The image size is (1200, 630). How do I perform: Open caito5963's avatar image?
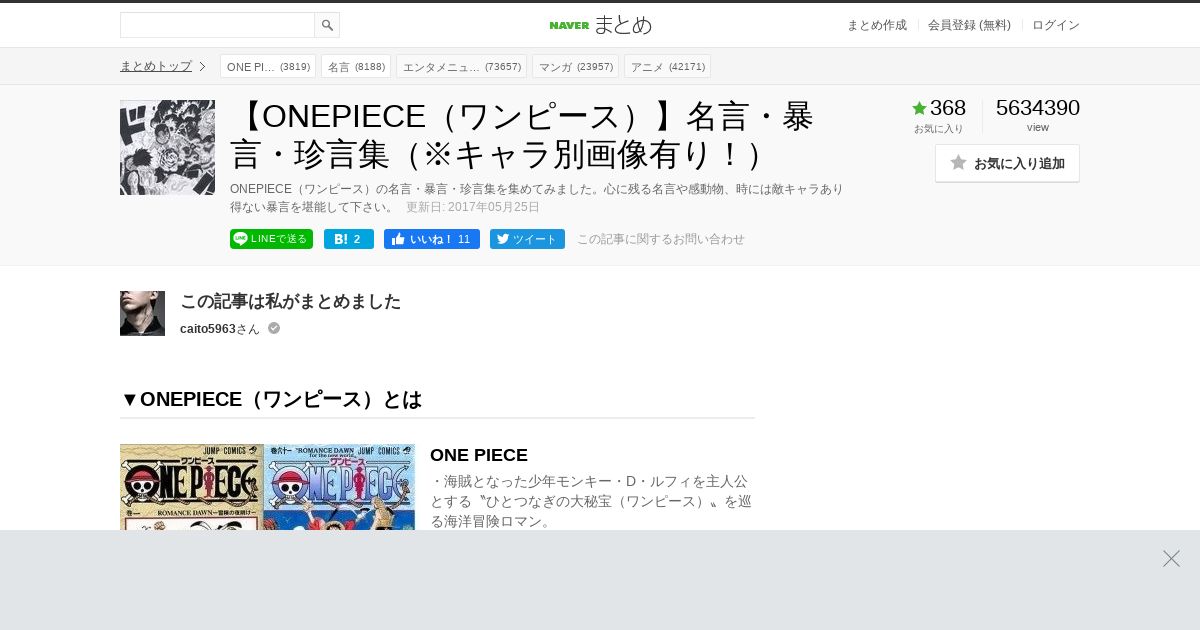pos(142,313)
